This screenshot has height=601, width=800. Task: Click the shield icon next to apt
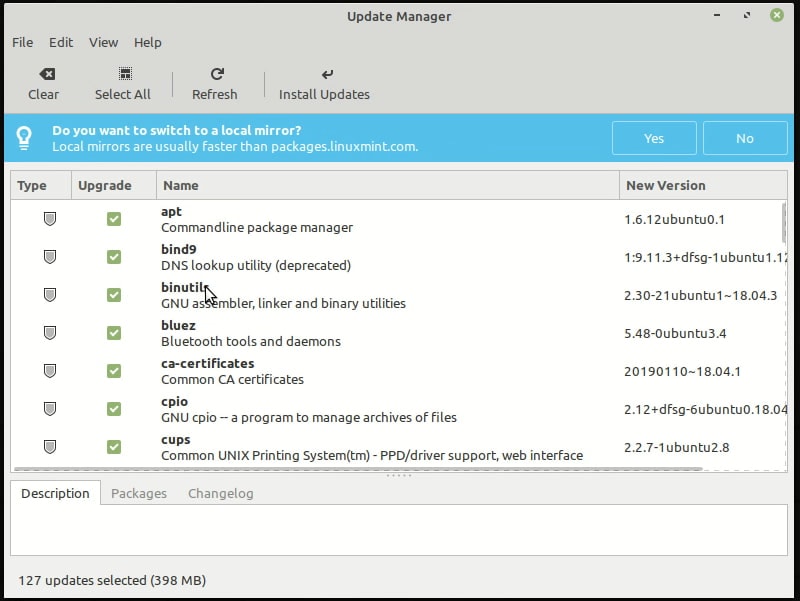[49, 218]
